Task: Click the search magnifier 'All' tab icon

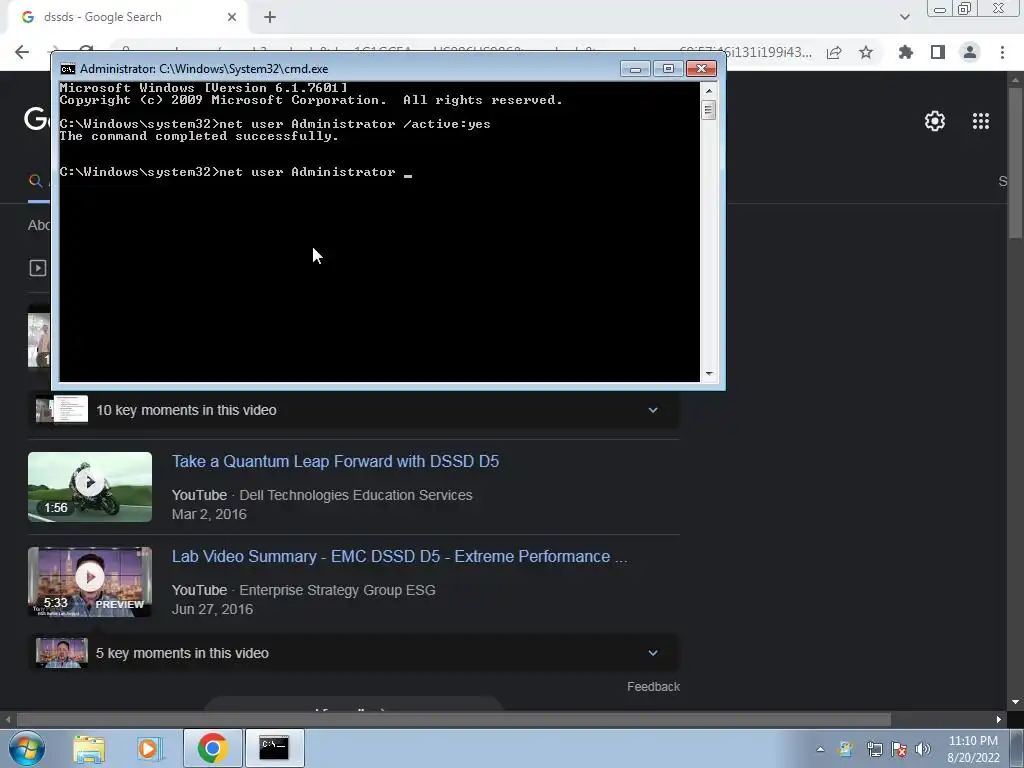Action: point(36,181)
